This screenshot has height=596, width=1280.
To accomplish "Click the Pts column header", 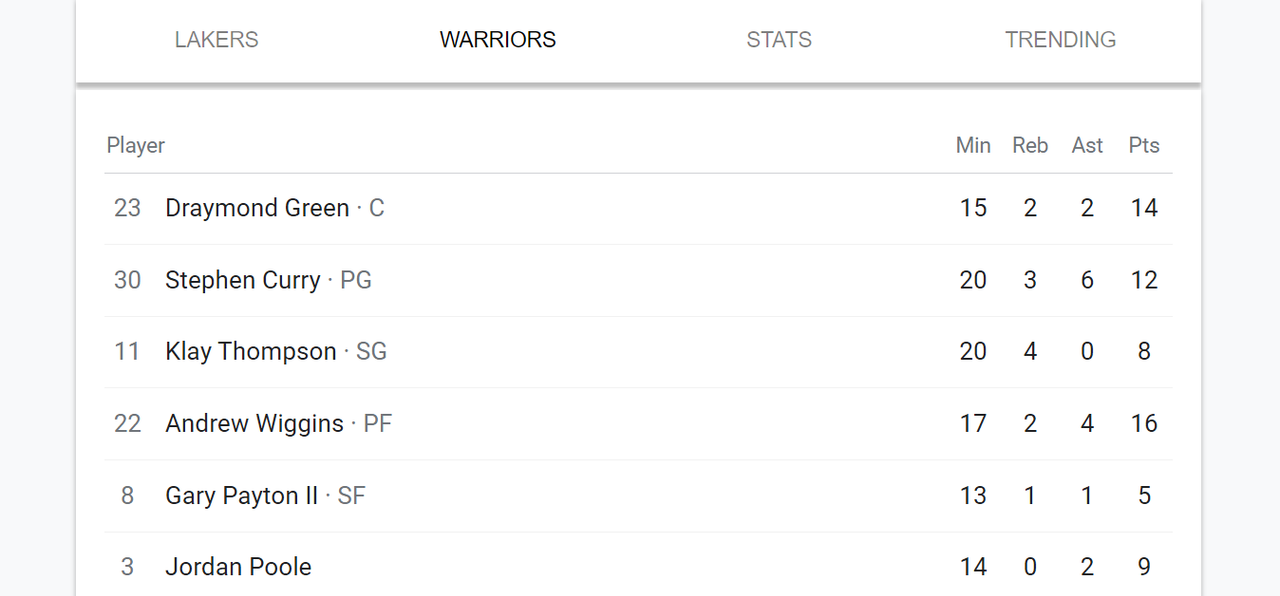I will point(1144,146).
